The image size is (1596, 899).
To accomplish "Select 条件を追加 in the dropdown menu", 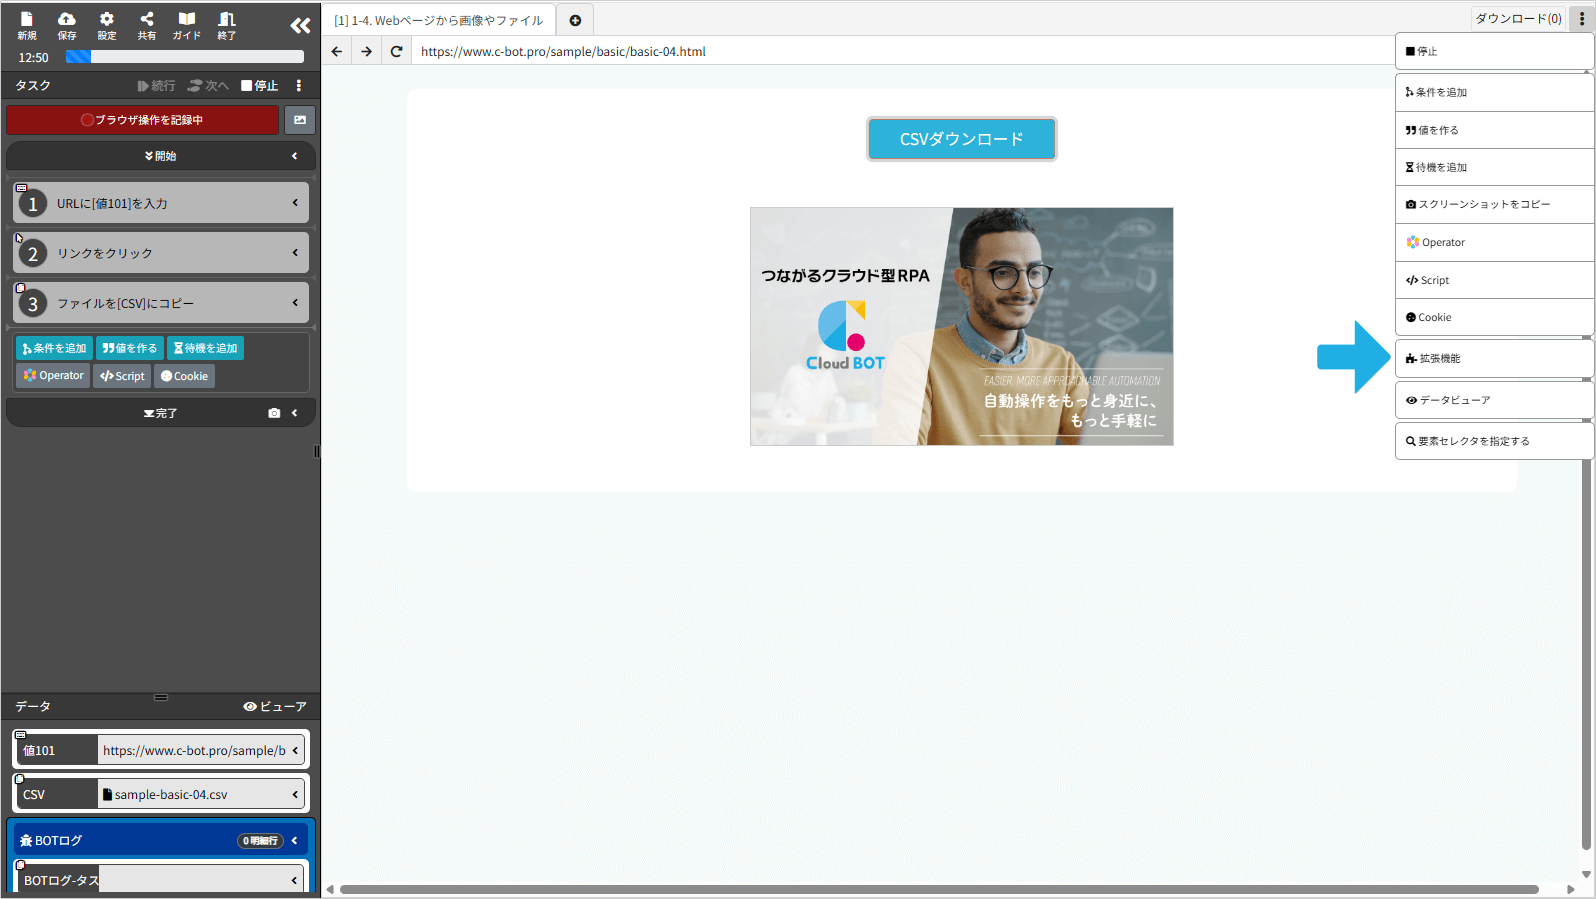I will tap(1494, 92).
